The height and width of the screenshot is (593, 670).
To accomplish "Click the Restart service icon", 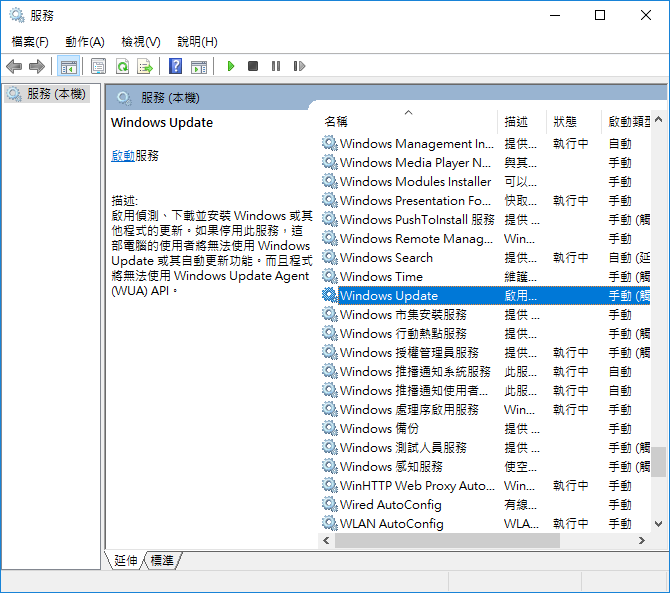I will [x=299, y=66].
